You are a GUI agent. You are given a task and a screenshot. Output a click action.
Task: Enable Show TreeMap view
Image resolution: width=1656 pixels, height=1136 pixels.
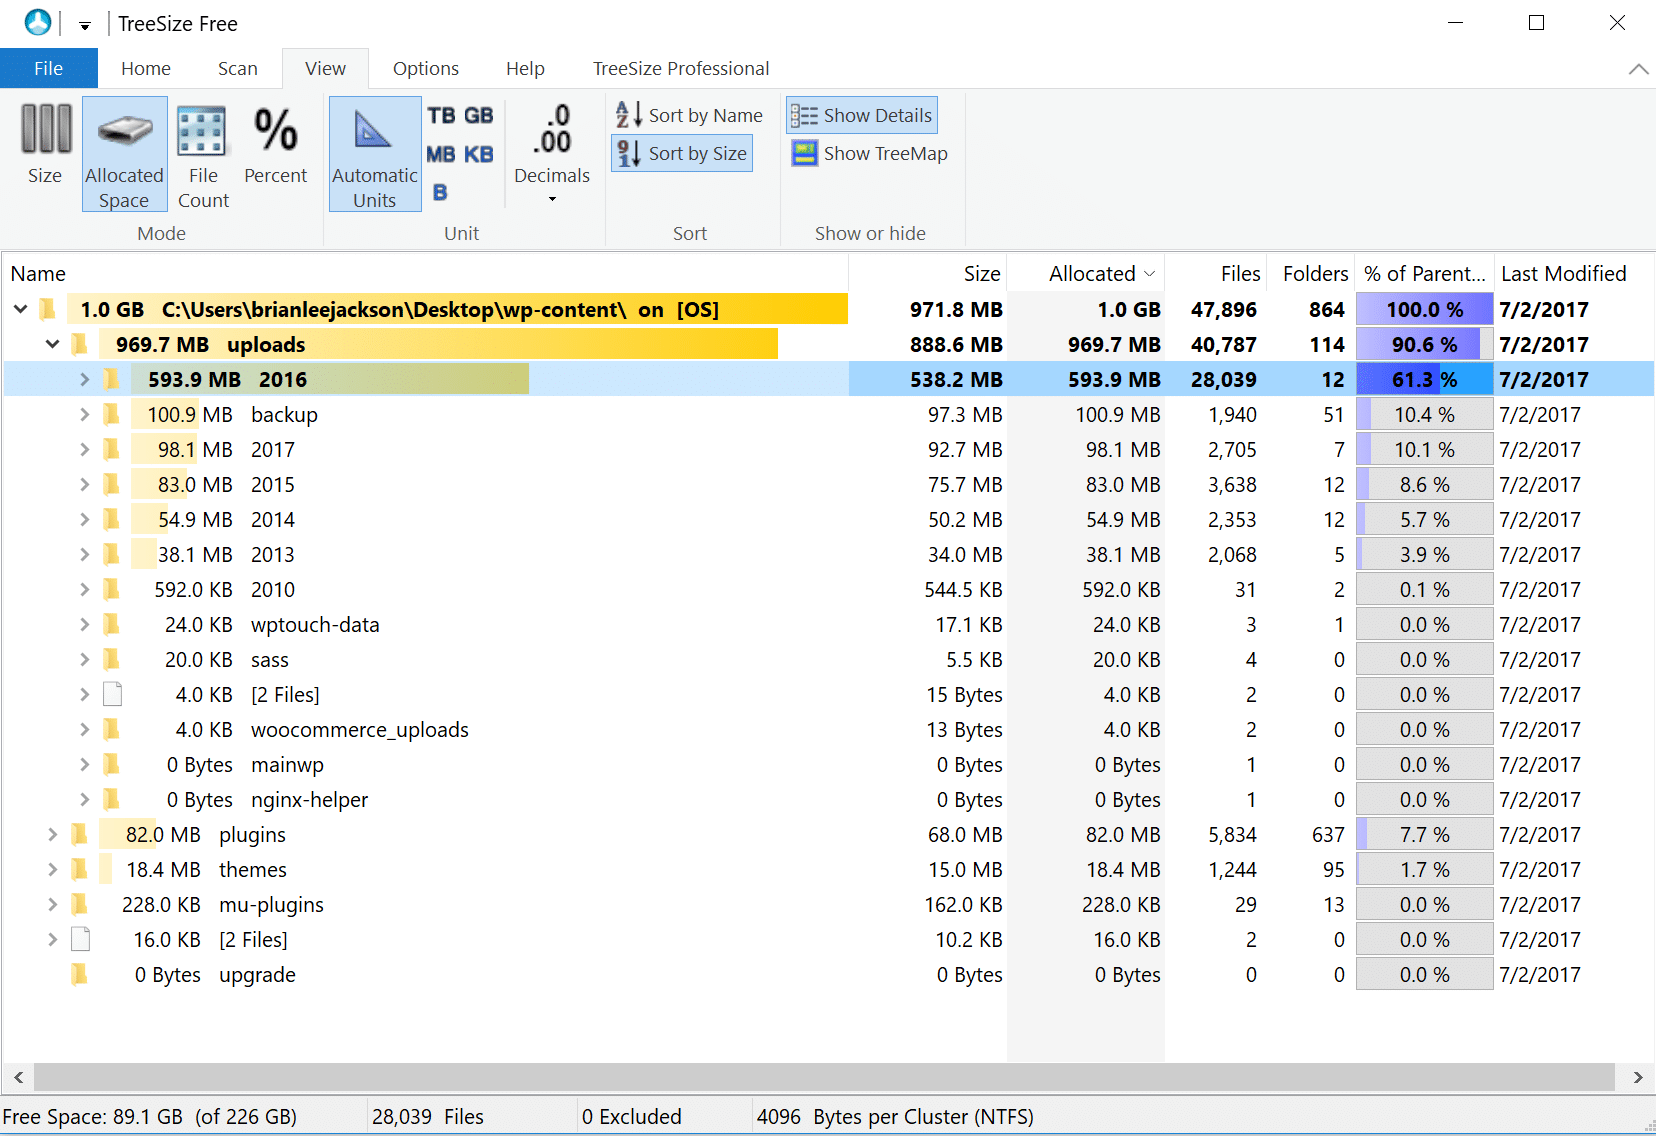tap(867, 153)
